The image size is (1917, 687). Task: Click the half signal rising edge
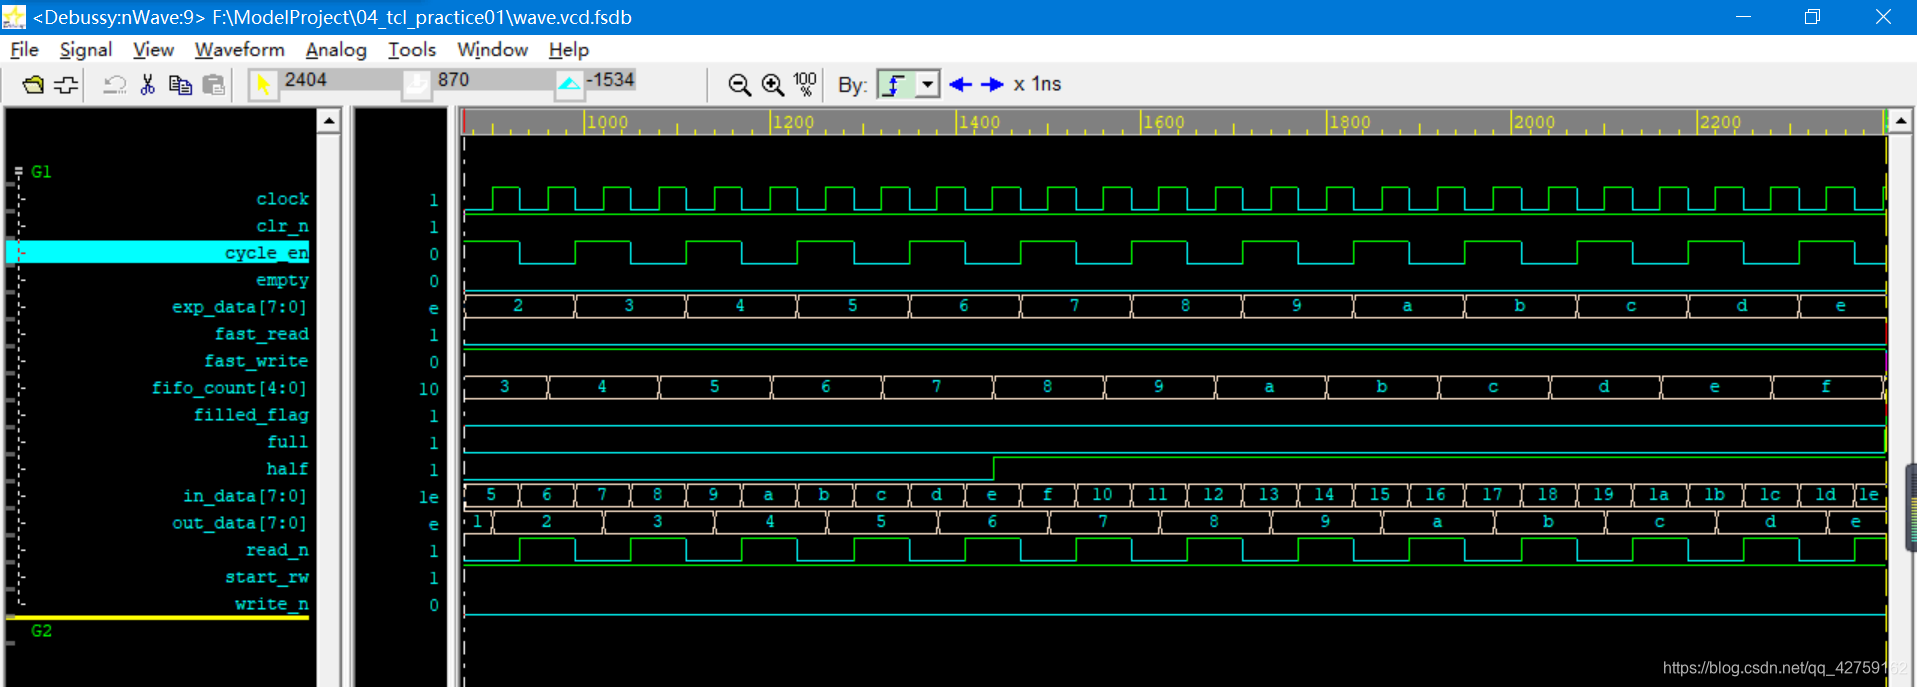click(x=994, y=468)
